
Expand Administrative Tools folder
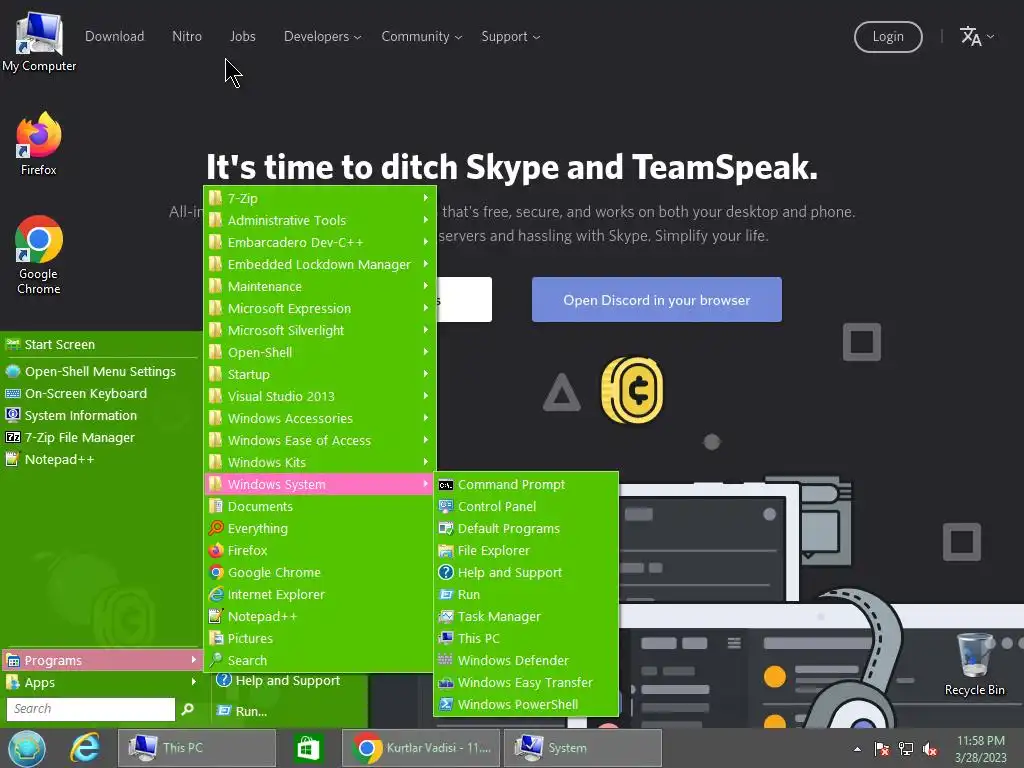pos(319,221)
